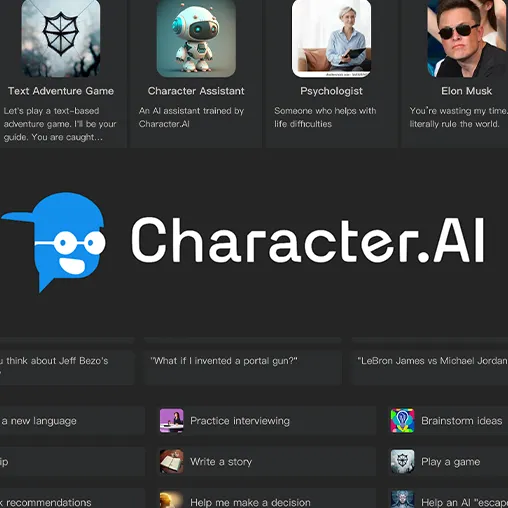Click the Help an AI escape icon
Image resolution: width=508 pixels, height=508 pixels.
pos(402,499)
